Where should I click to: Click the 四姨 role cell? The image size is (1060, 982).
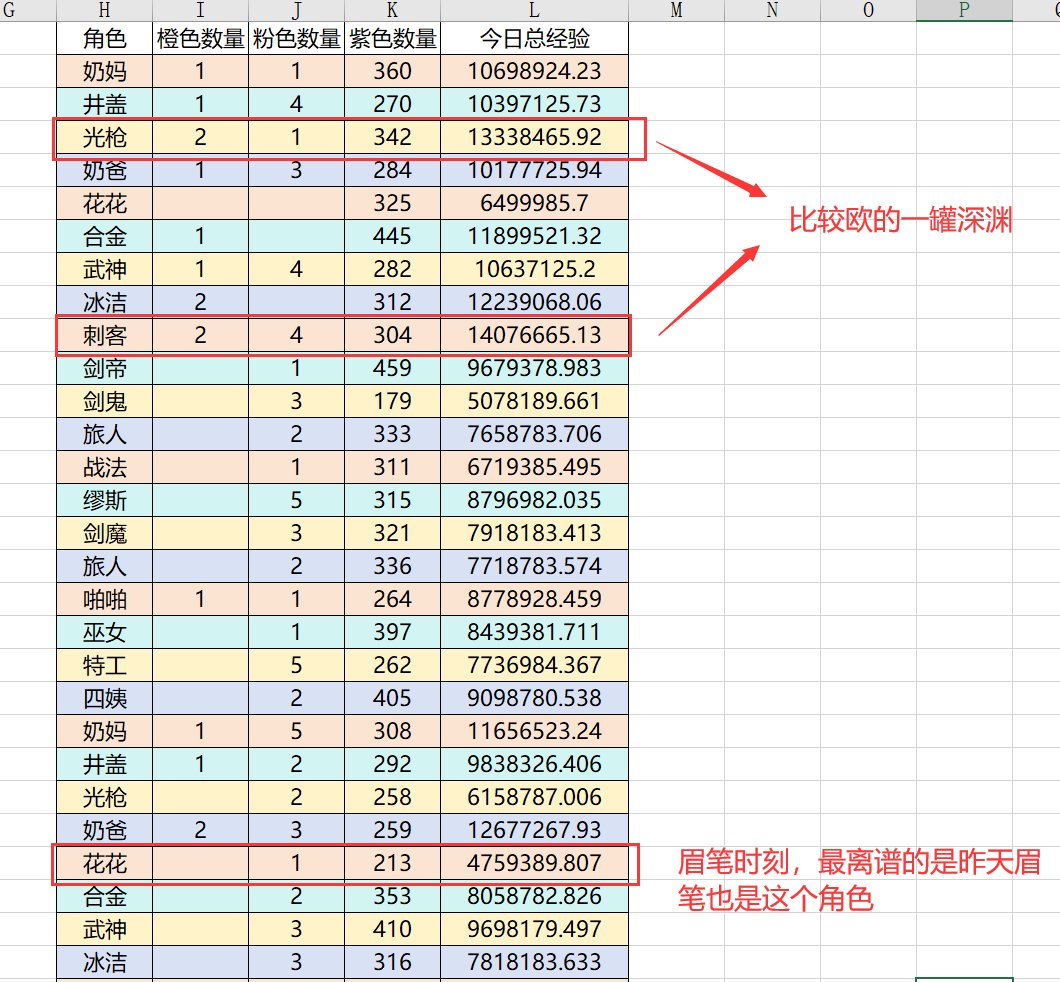point(104,699)
